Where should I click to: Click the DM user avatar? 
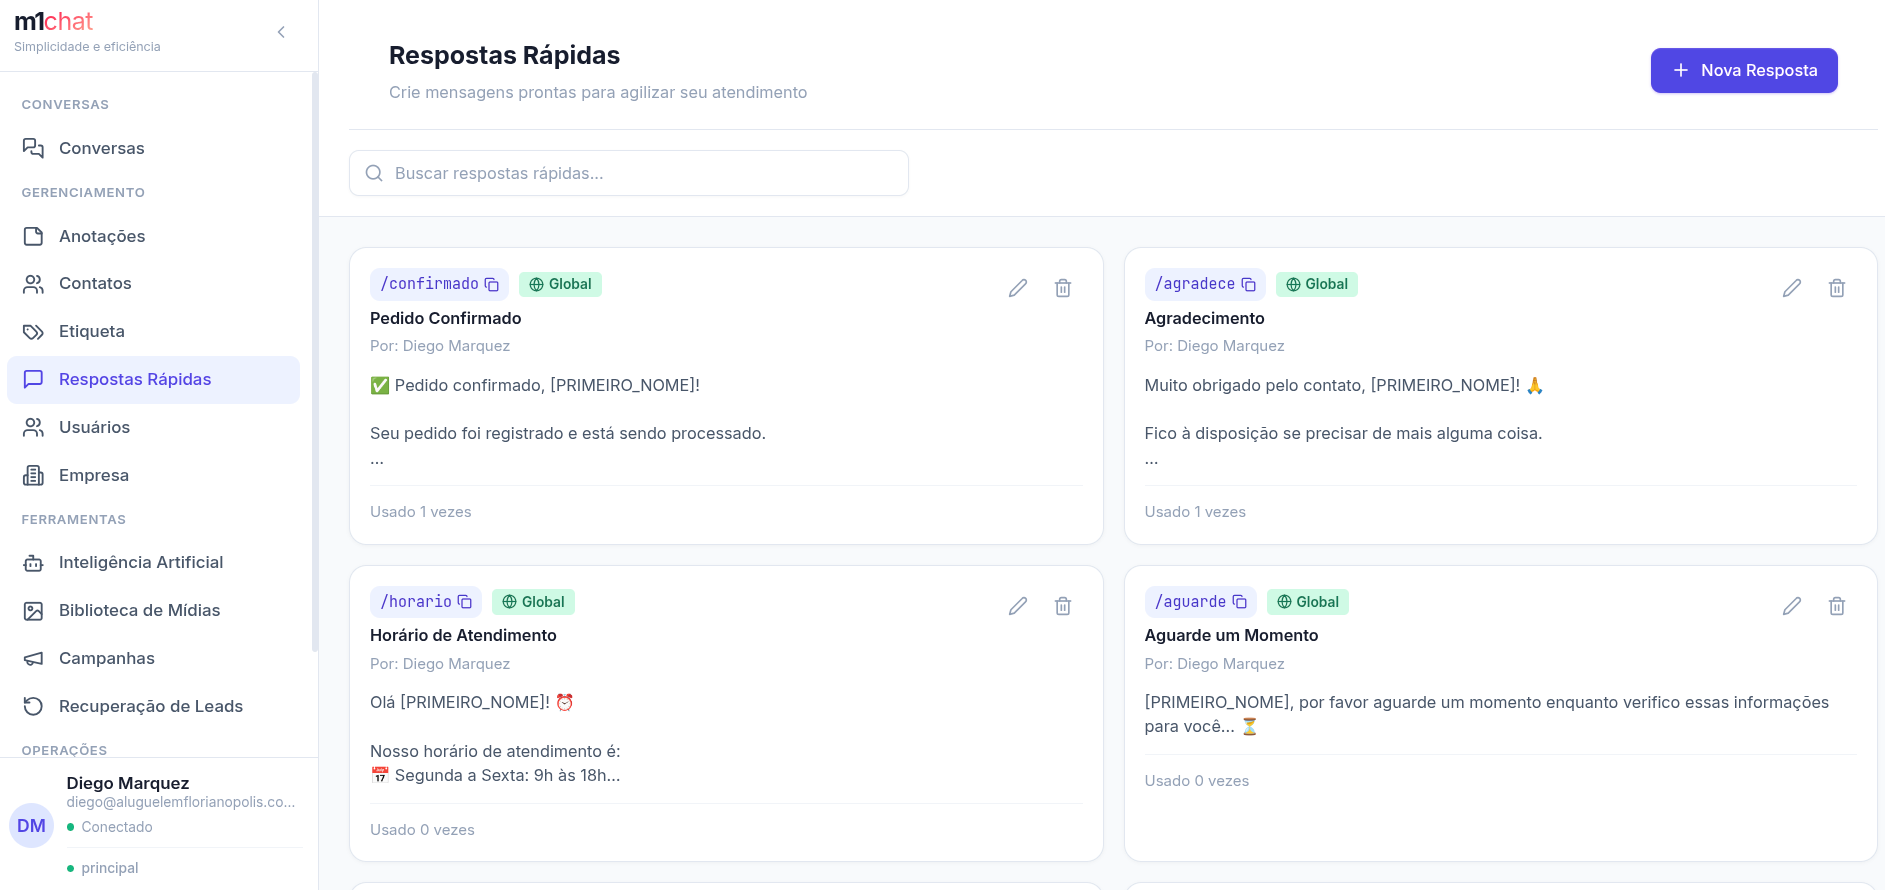pyautogui.click(x=31, y=826)
